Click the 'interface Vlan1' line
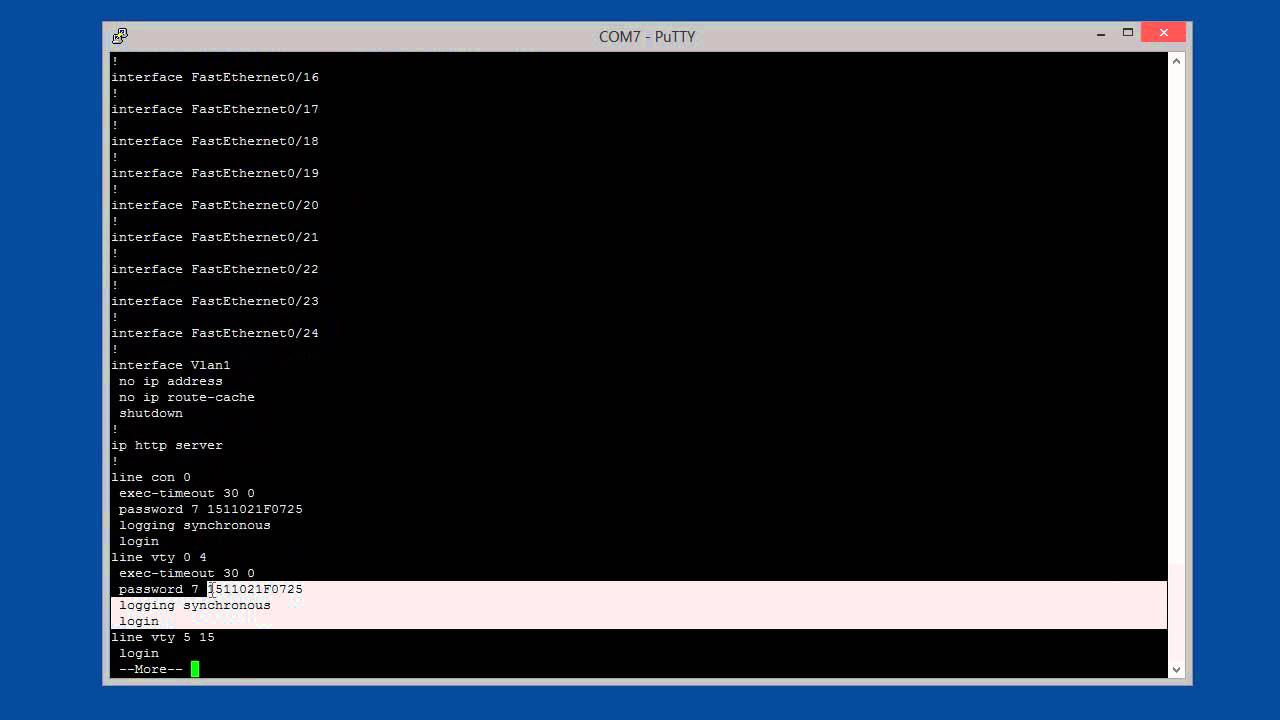The image size is (1280, 720). pos(171,365)
